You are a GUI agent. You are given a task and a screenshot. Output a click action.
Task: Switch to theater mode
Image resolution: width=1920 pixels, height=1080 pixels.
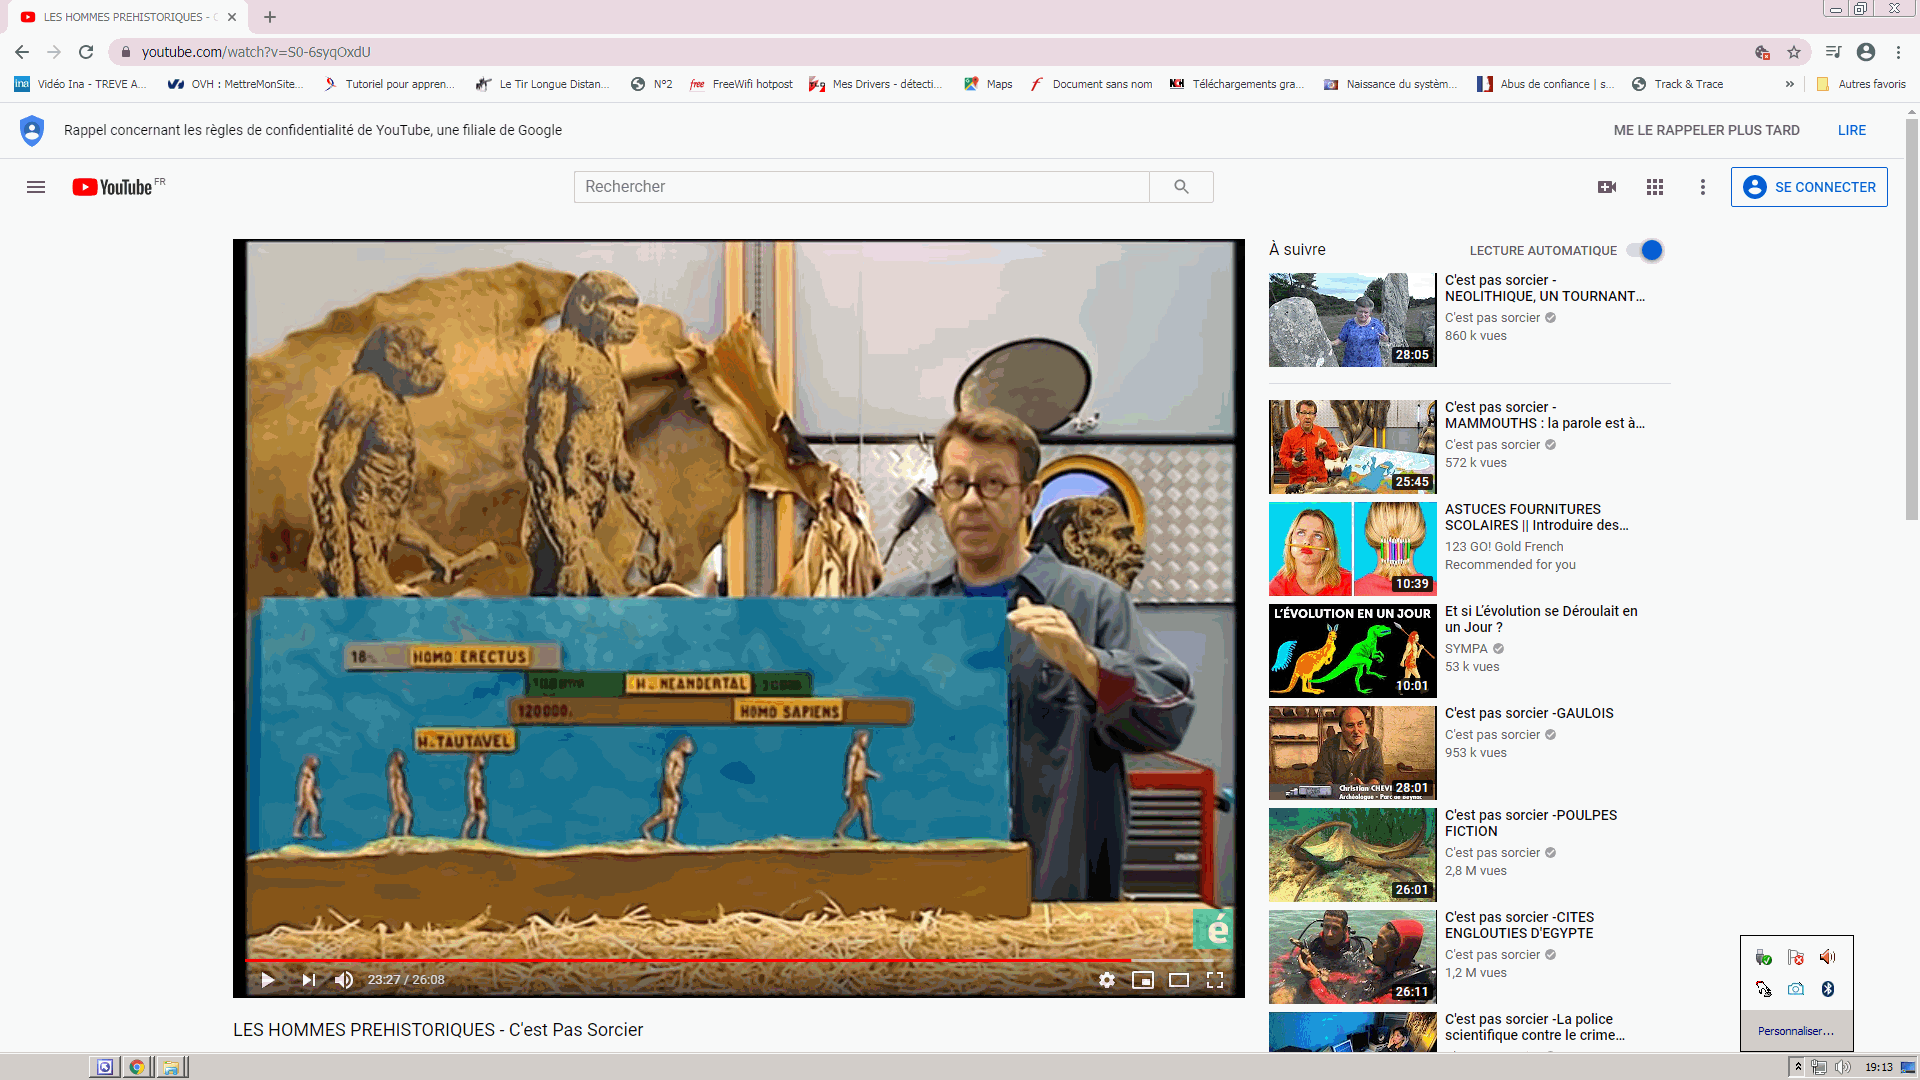pos(1179,980)
